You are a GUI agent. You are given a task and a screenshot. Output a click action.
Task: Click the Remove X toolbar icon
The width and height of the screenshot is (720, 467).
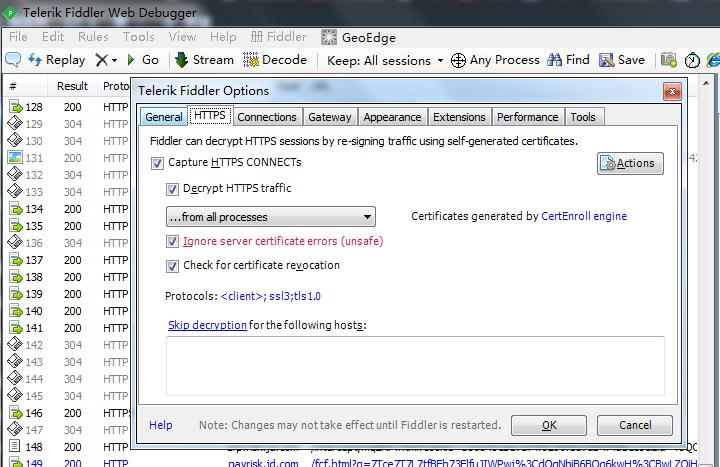pos(101,60)
